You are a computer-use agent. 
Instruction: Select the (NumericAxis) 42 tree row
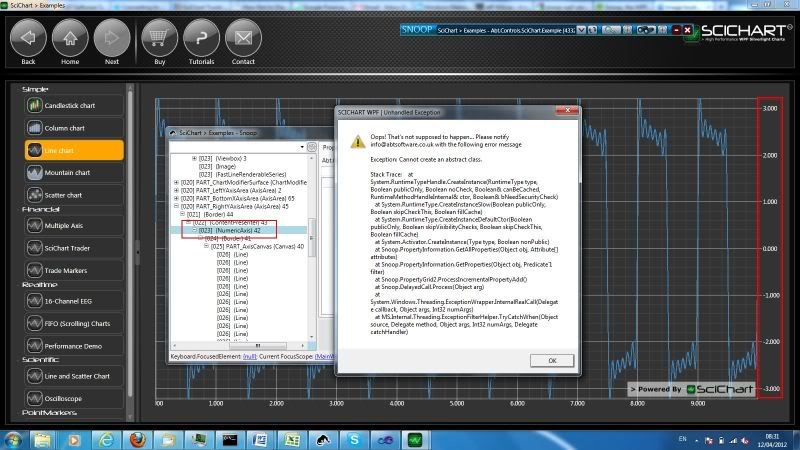pyautogui.click(x=240, y=231)
